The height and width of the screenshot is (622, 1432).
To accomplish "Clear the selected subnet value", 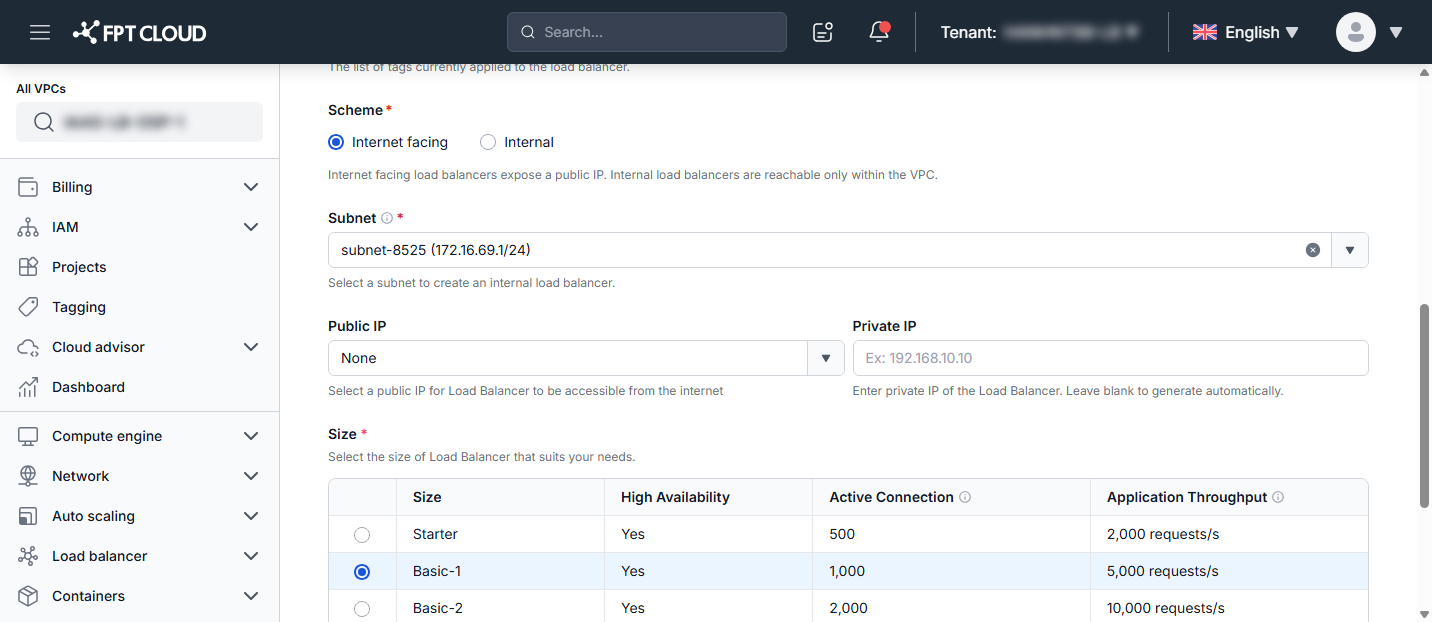I will tap(1313, 250).
